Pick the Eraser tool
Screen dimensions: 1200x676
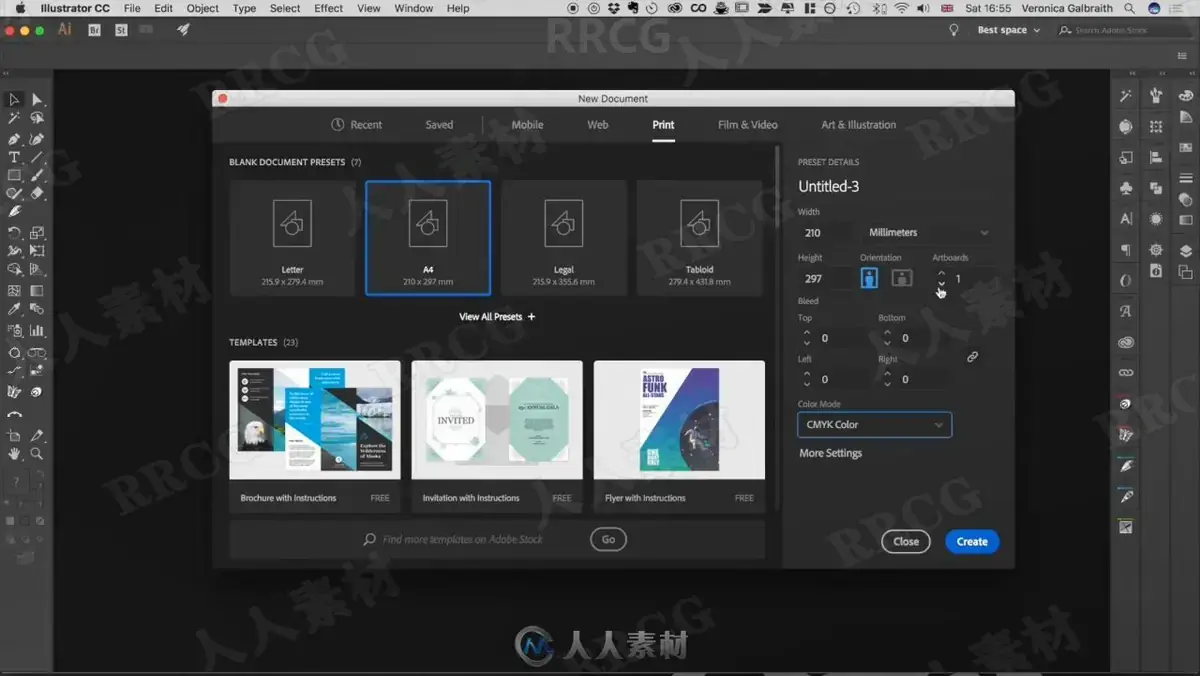coord(37,194)
